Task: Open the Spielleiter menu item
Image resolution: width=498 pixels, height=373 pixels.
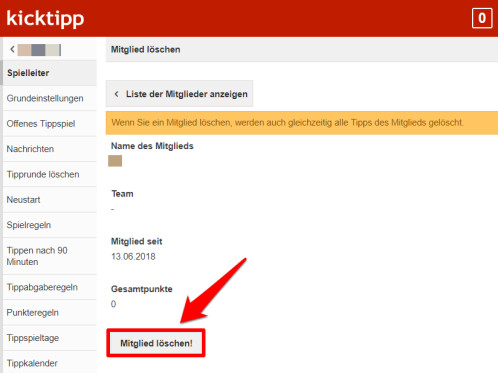Action: (x=50, y=73)
